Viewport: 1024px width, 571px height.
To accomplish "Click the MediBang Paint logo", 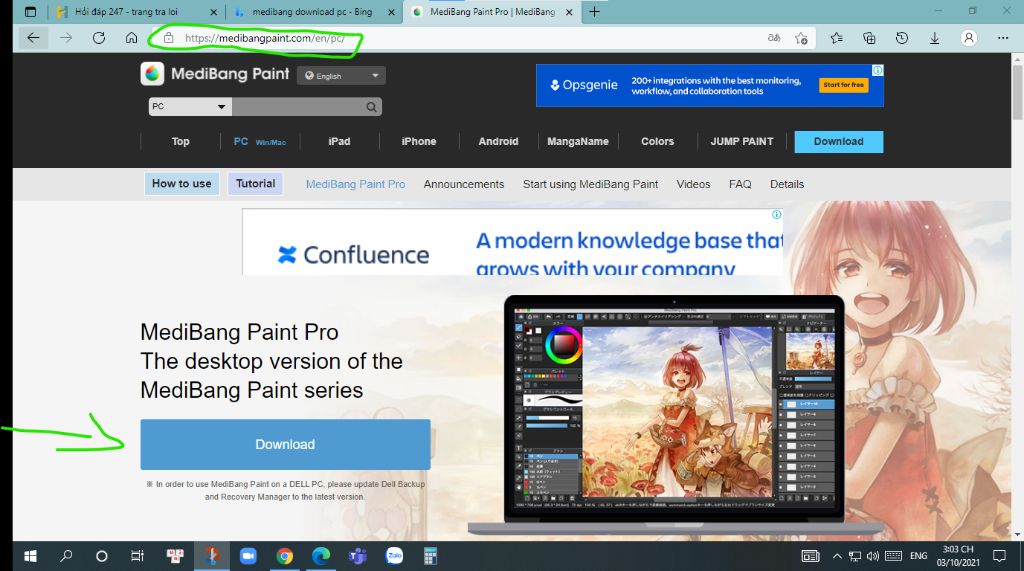I will click(x=215, y=74).
